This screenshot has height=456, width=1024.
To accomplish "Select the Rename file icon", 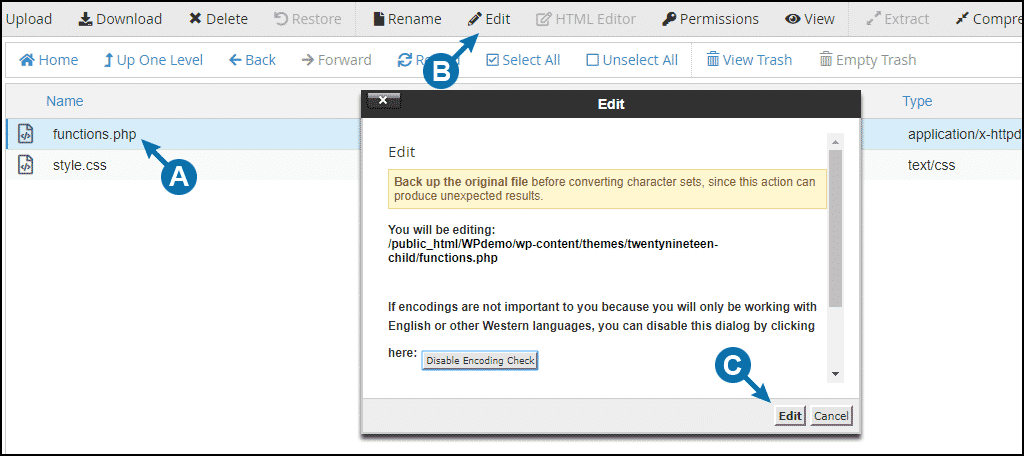I will pyautogui.click(x=378, y=19).
